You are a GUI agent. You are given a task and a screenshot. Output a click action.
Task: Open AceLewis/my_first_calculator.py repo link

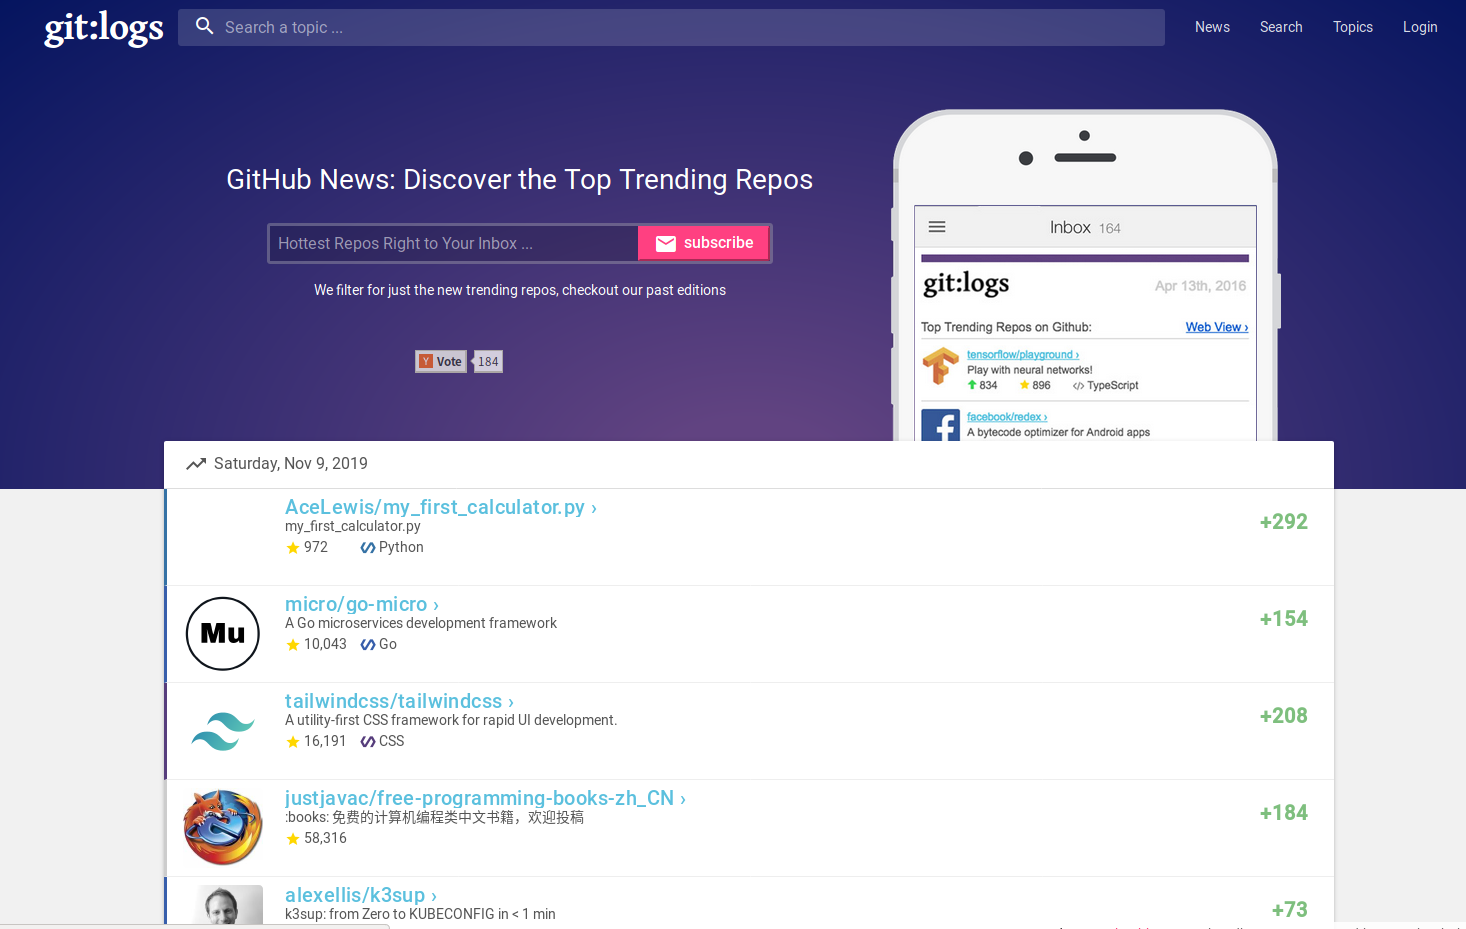tap(441, 507)
